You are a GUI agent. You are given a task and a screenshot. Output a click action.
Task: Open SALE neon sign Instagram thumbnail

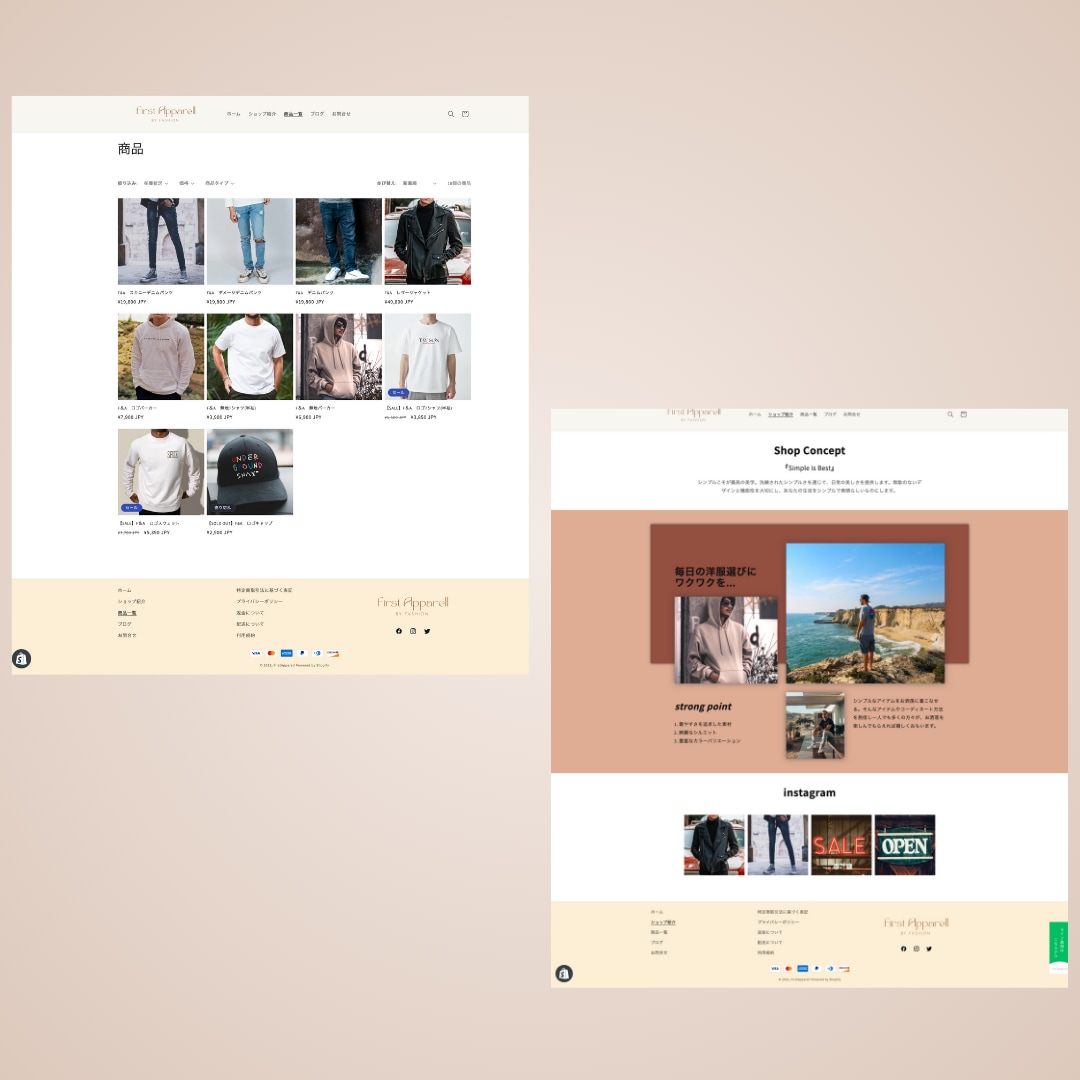pyautogui.click(x=841, y=845)
